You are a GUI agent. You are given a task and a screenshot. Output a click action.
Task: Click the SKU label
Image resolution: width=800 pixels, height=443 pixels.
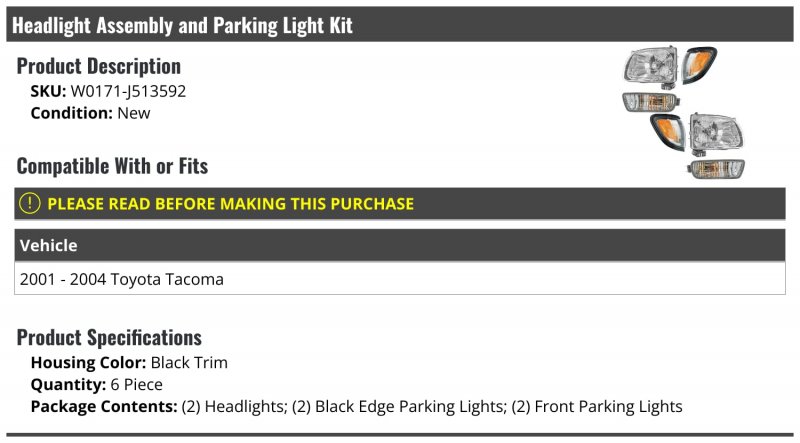(48, 91)
